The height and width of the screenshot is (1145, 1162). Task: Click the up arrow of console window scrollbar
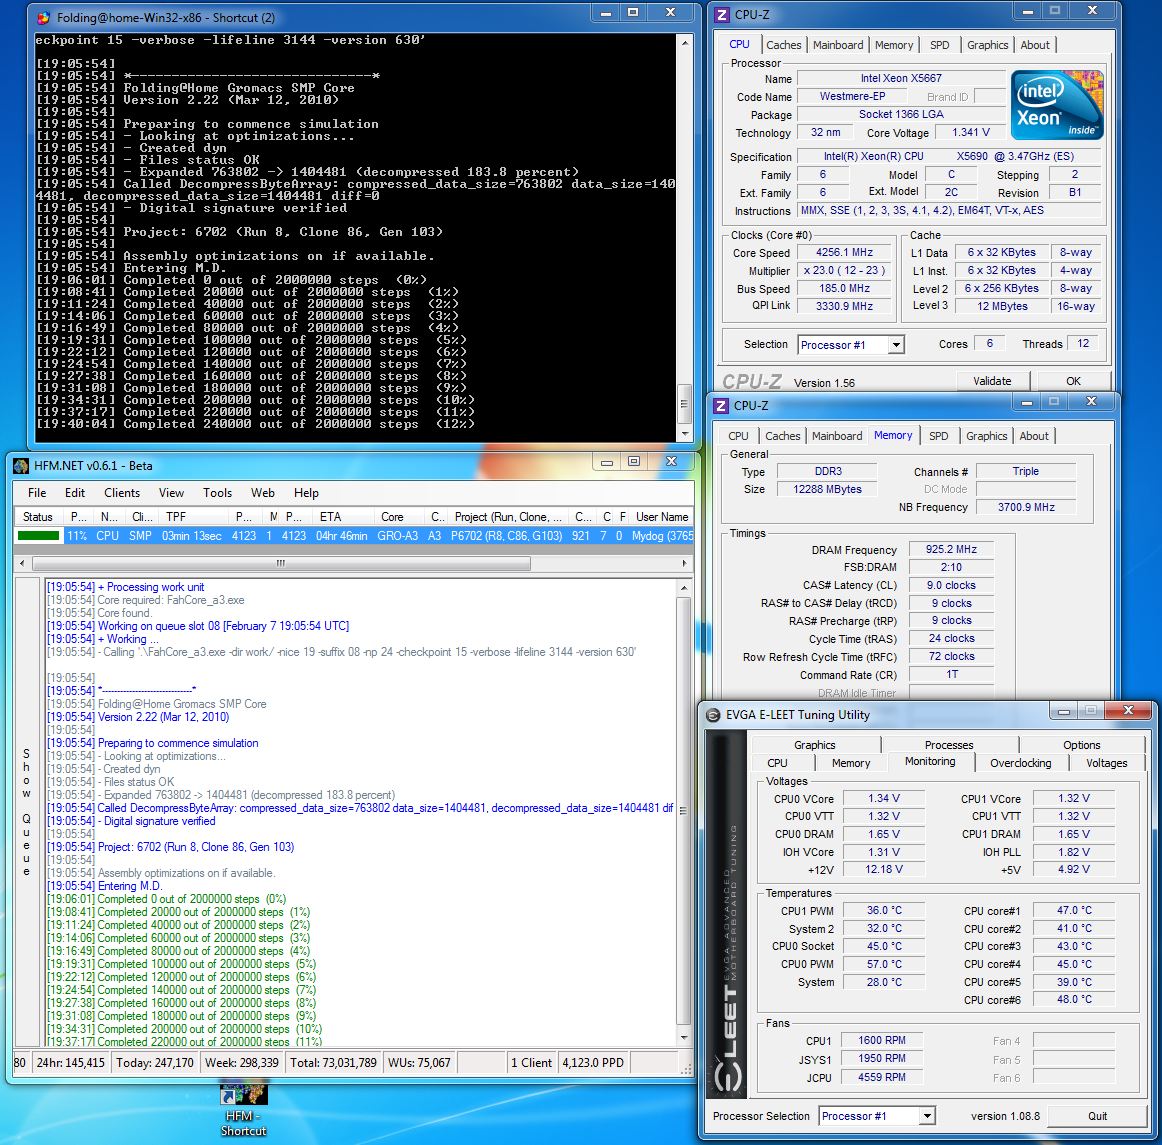[x=685, y=43]
